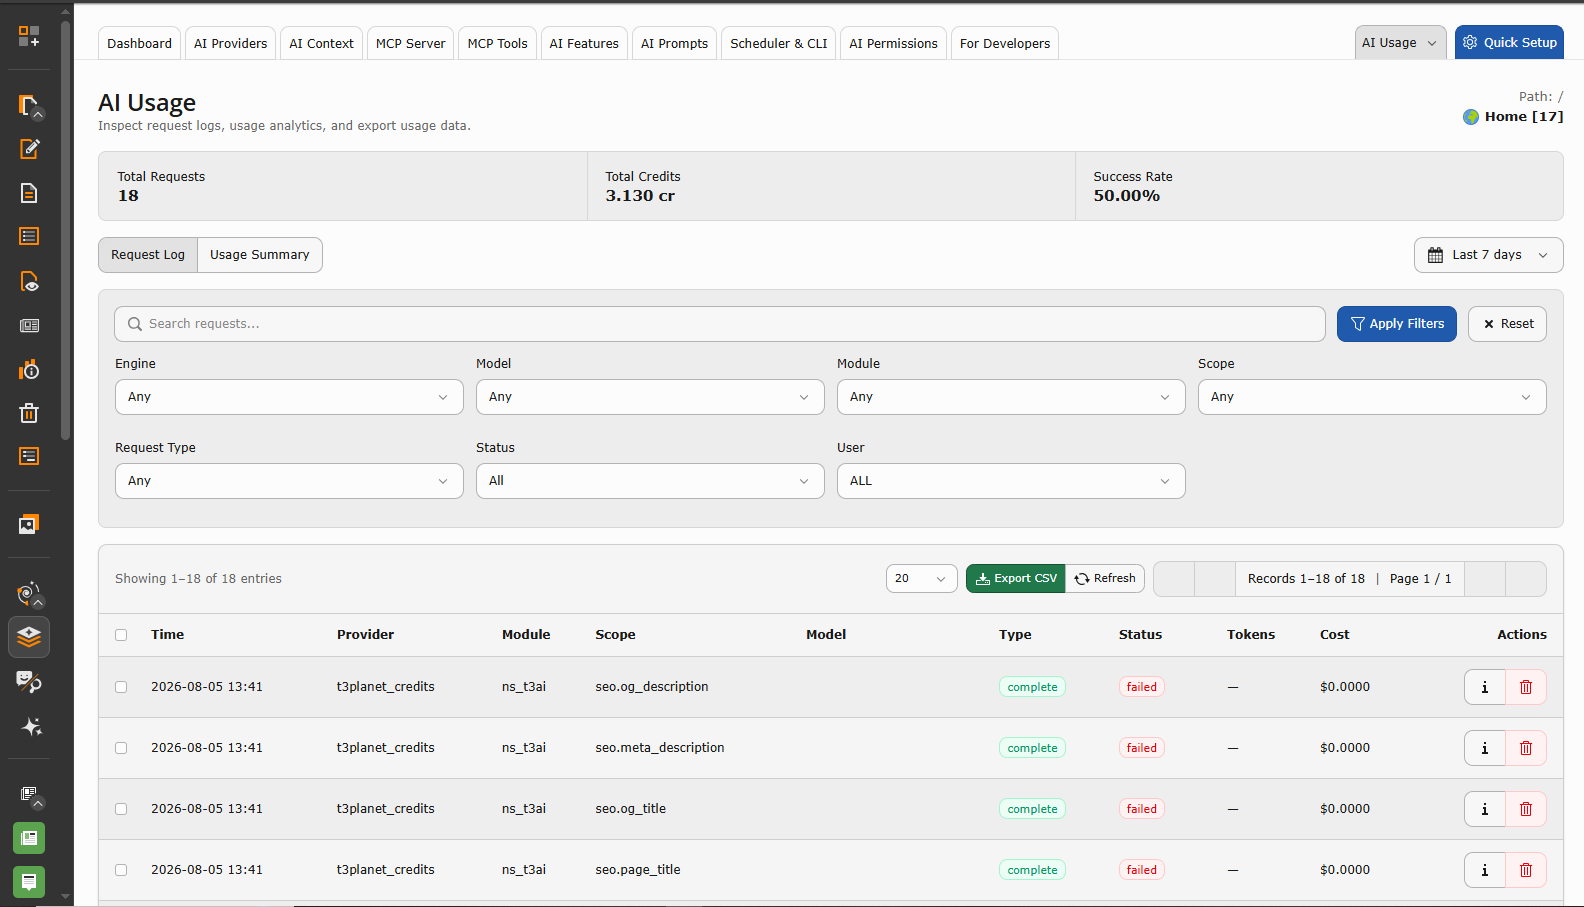Screen dimensions: 1584x907
Task: Switch to the AI Providers tab
Action: tap(230, 44)
